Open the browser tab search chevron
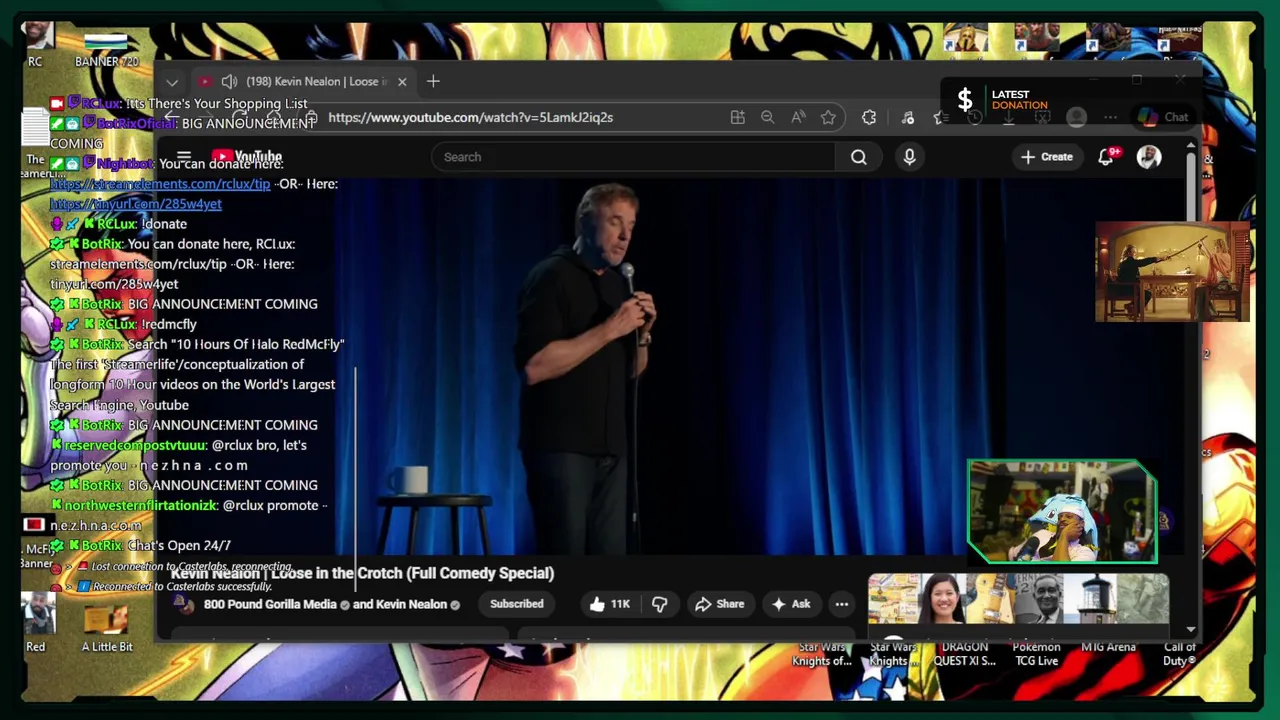The image size is (1280, 720). 172,82
